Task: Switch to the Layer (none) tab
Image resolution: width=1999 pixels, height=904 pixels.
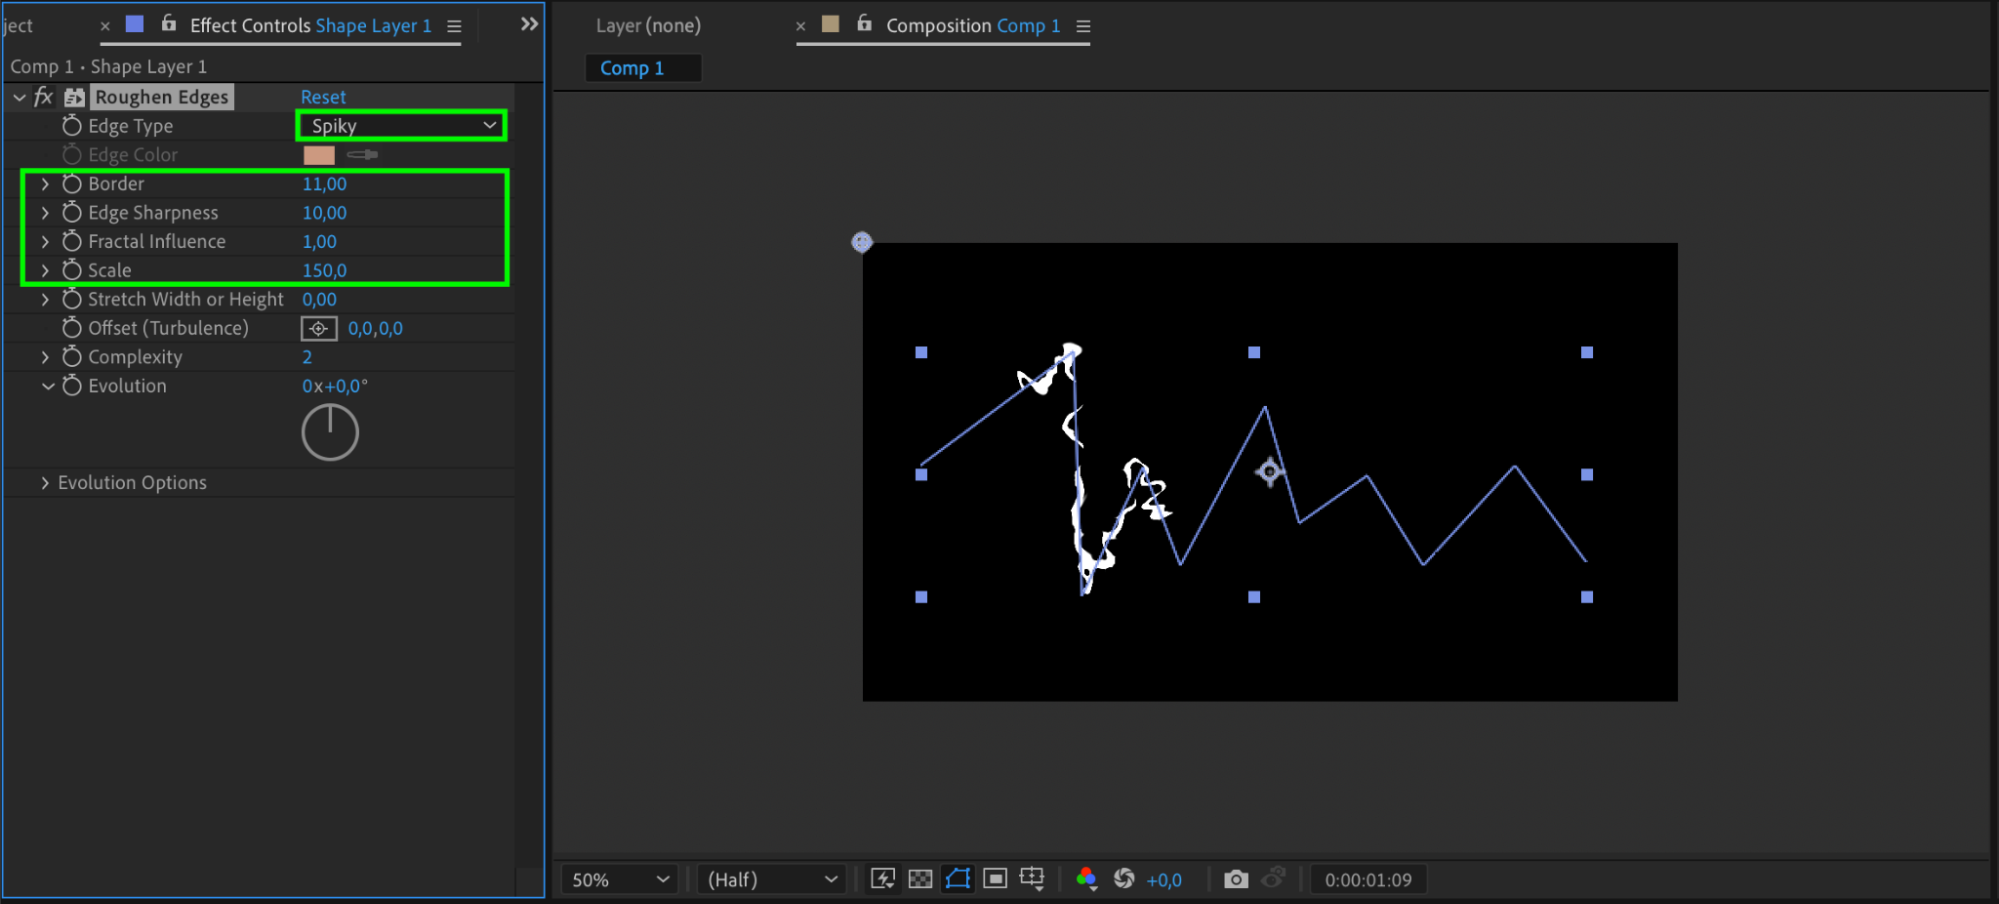Action: coord(648,25)
